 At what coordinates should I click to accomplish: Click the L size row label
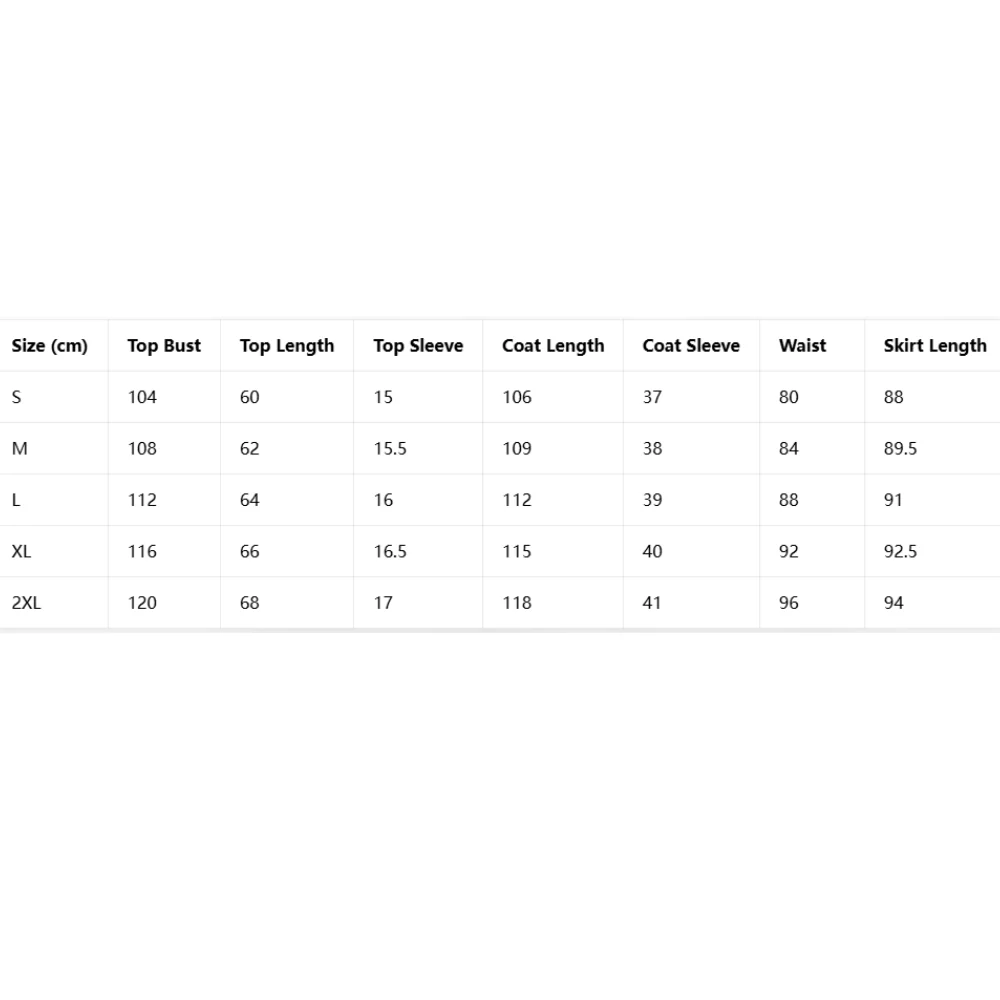16,500
